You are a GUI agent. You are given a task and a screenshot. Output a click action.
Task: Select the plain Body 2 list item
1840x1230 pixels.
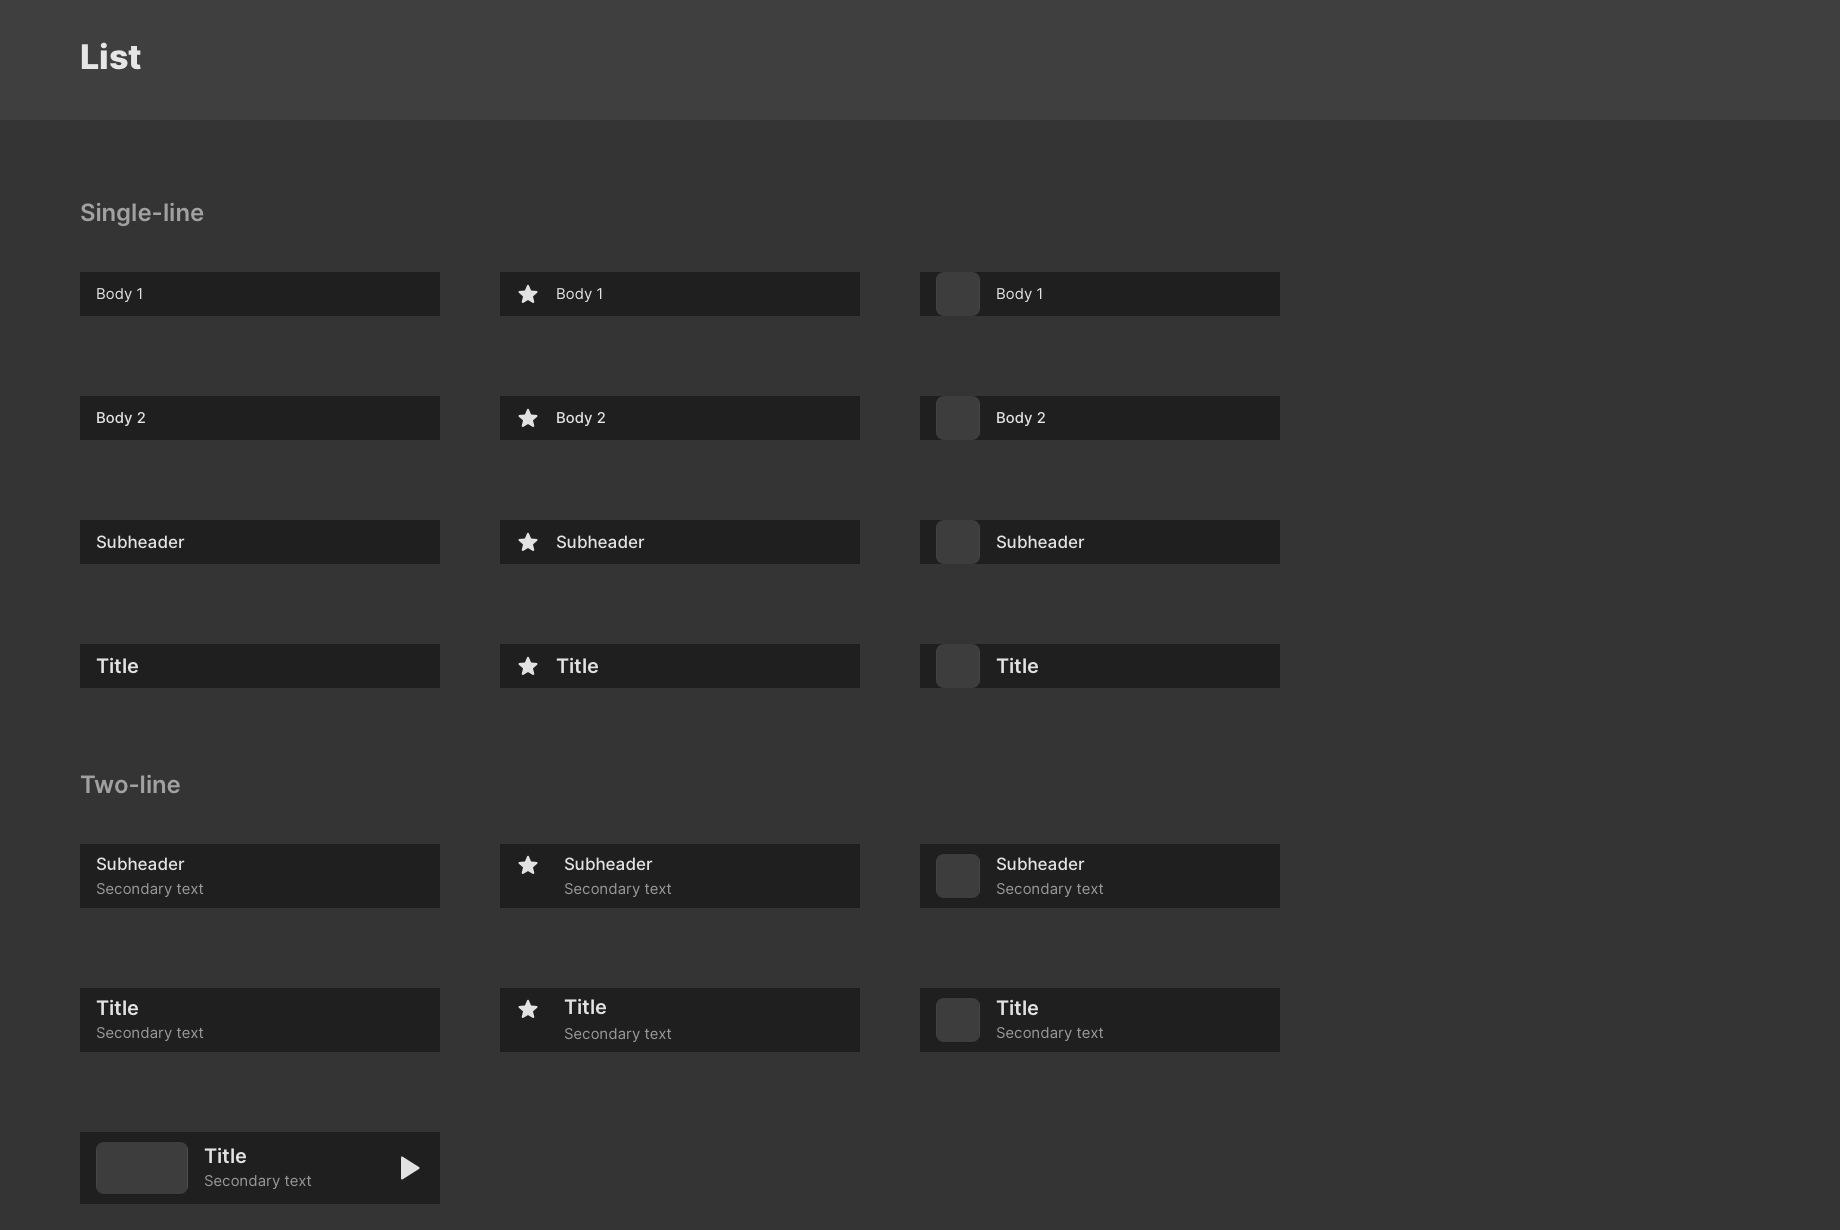point(260,418)
